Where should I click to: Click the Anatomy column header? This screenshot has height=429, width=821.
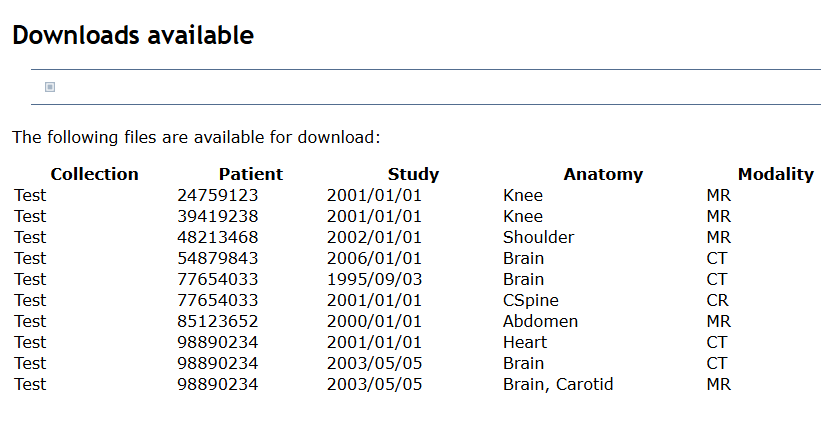[x=603, y=174]
